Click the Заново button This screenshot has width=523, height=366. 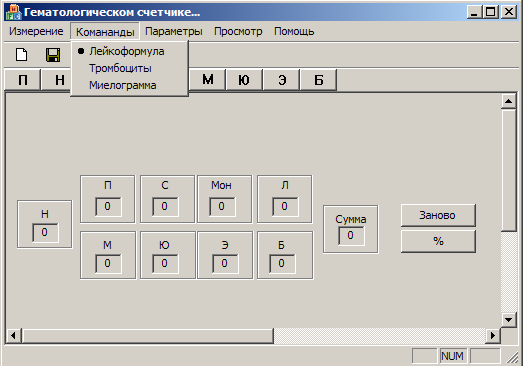click(x=438, y=216)
